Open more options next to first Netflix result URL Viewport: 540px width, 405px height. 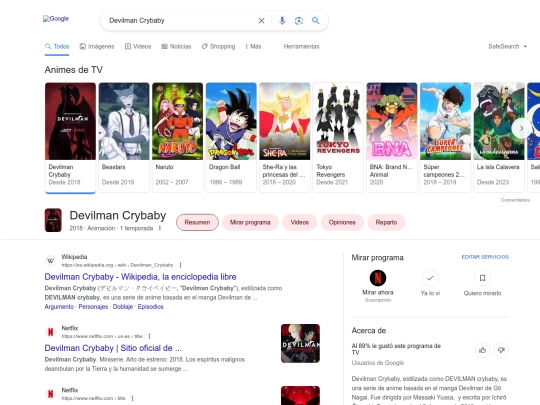pyautogui.click(x=149, y=336)
